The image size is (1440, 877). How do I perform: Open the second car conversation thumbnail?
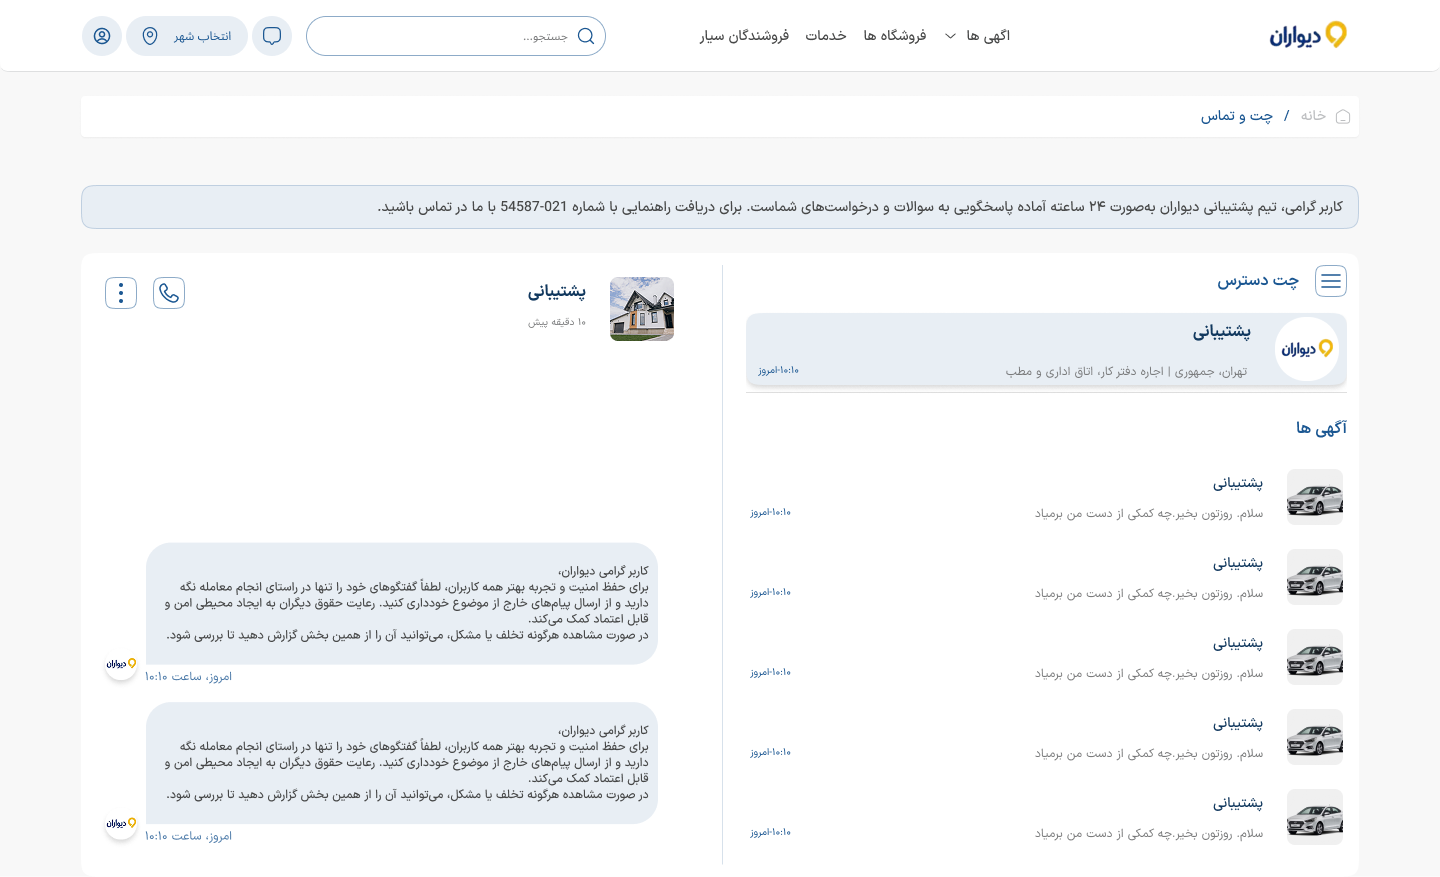(1315, 577)
